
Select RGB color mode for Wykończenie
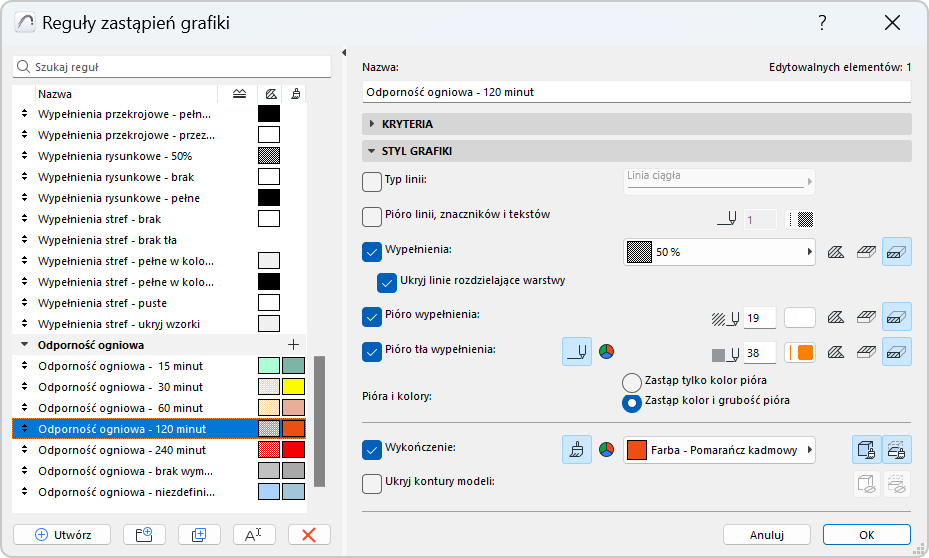point(606,450)
